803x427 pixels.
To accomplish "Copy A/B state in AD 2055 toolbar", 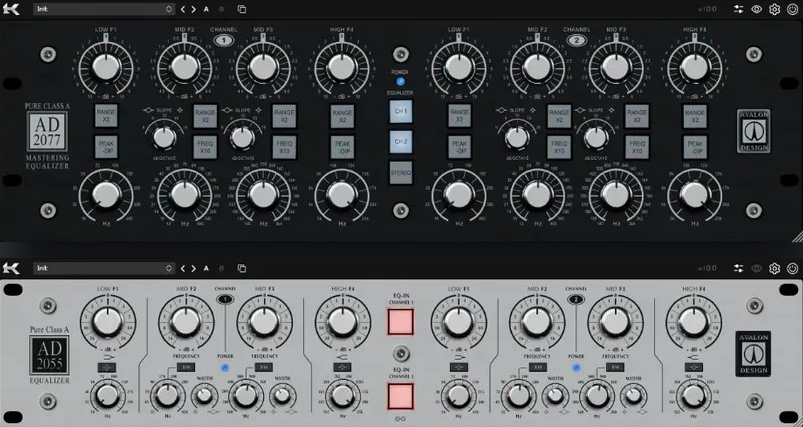I will point(242,268).
